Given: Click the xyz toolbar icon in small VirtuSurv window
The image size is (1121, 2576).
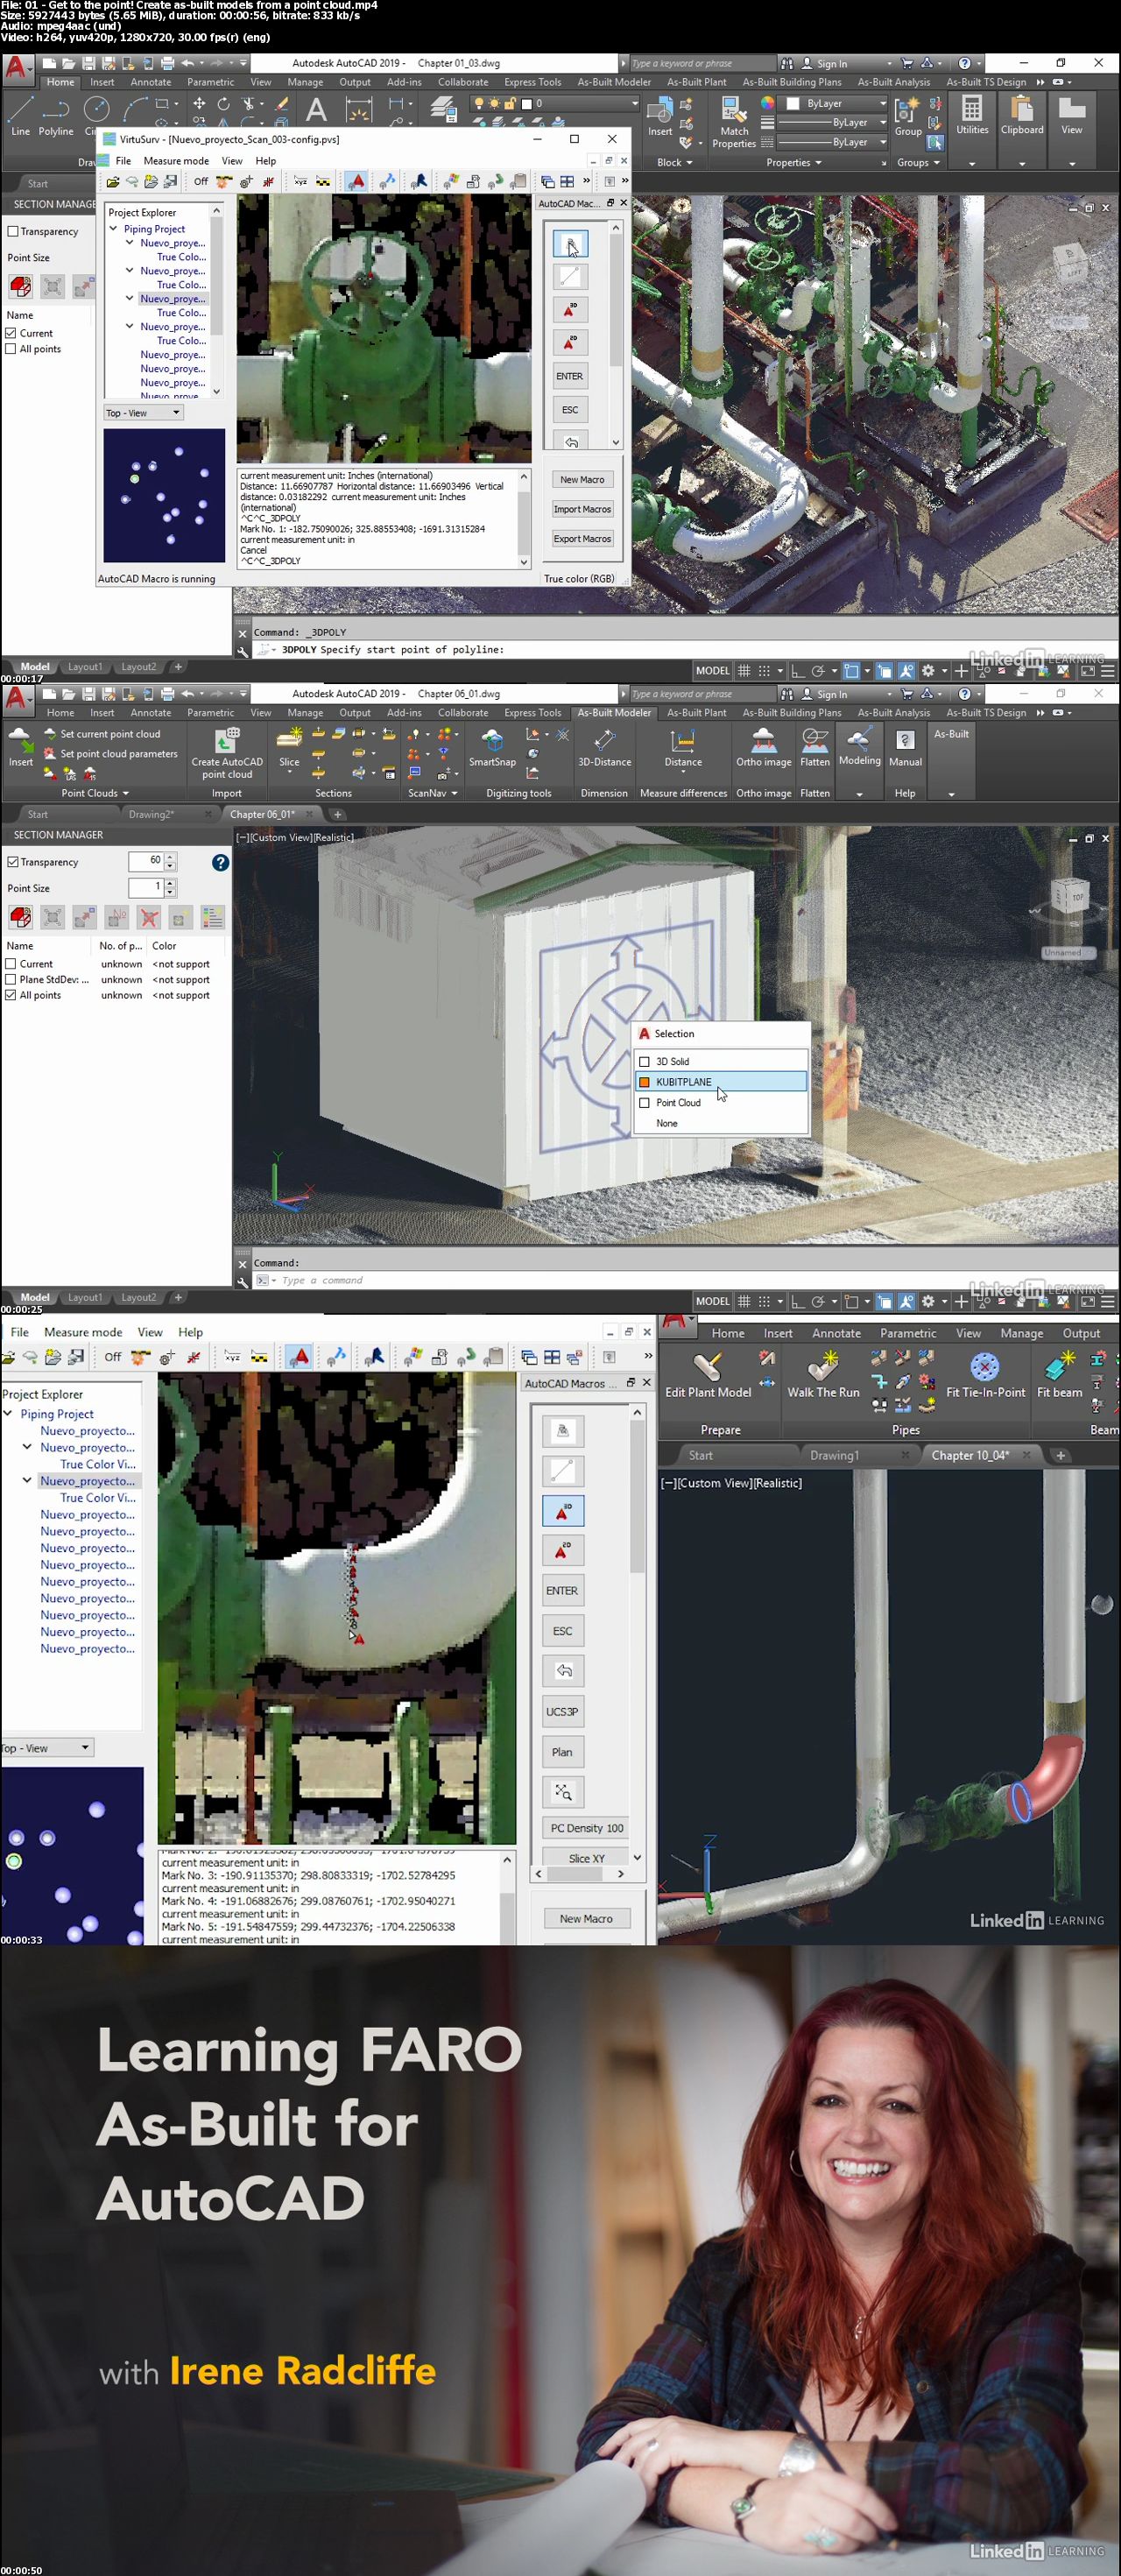Looking at the screenshot, I should click(x=300, y=181).
